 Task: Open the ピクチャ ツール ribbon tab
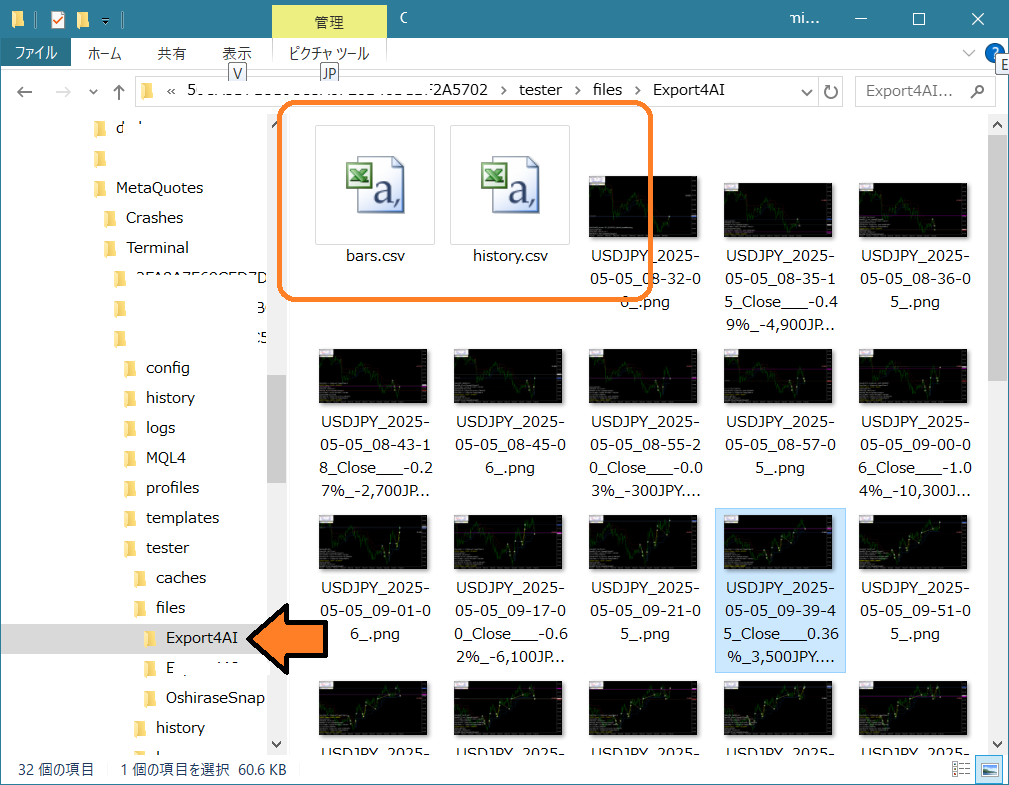(329, 53)
